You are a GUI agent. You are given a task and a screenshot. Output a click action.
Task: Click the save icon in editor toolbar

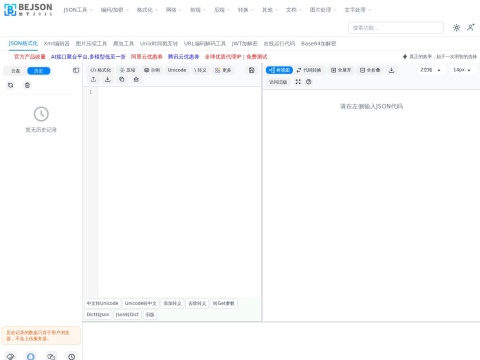click(252, 70)
